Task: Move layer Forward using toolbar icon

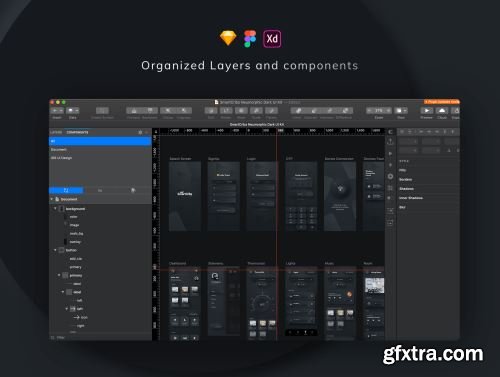Action: click(134, 110)
